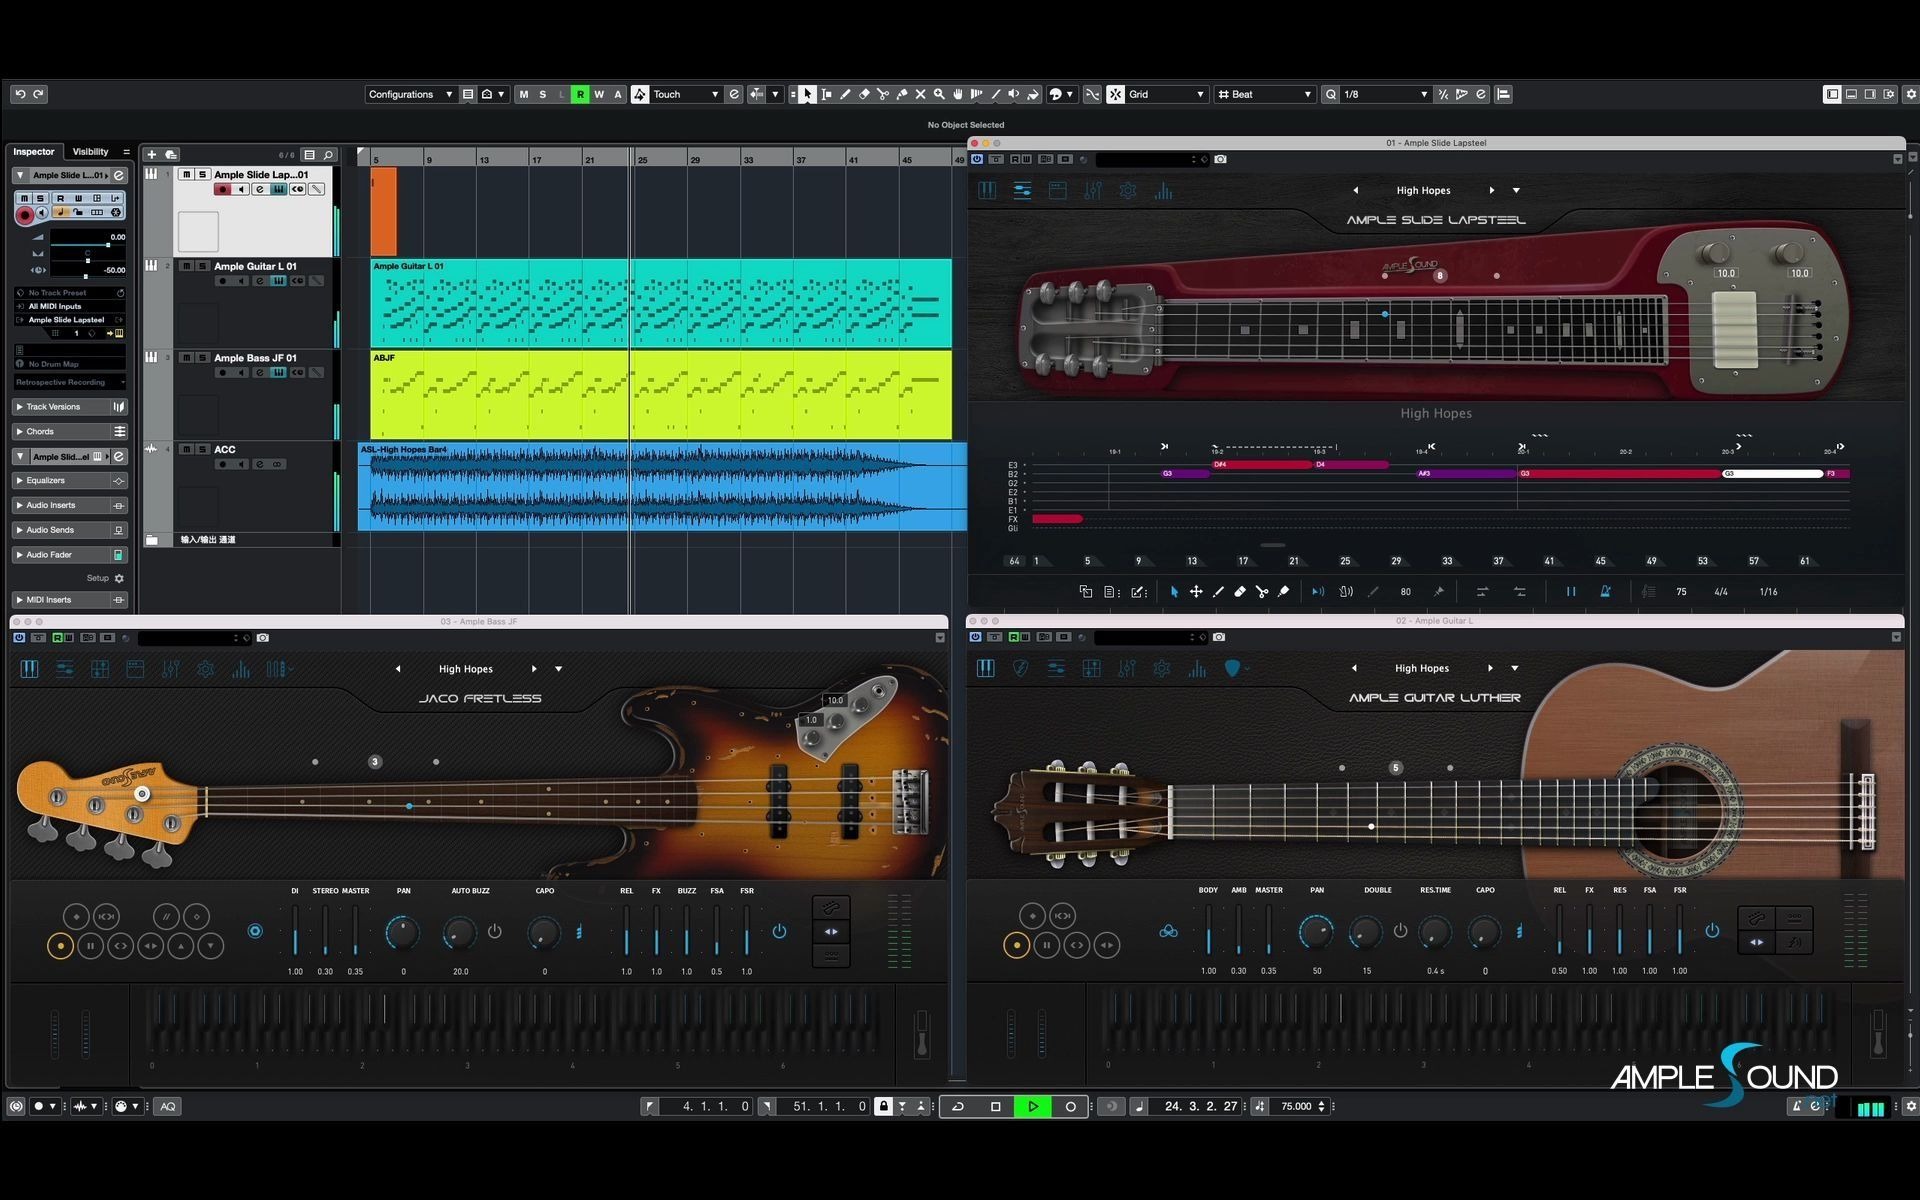Click the MASTER slider in Guitar L
Image resolution: width=1920 pixels, height=1200 pixels.
[x=1269, y=929]
